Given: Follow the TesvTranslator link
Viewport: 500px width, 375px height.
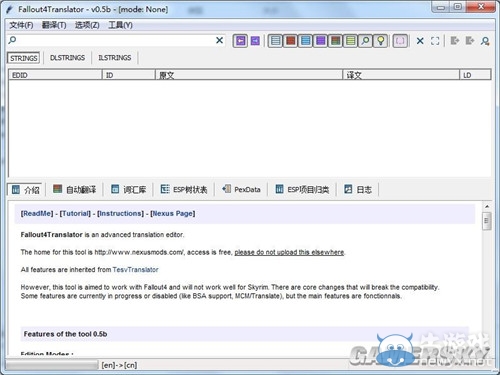Looking at the screenshot, I should tap(135, 270).
